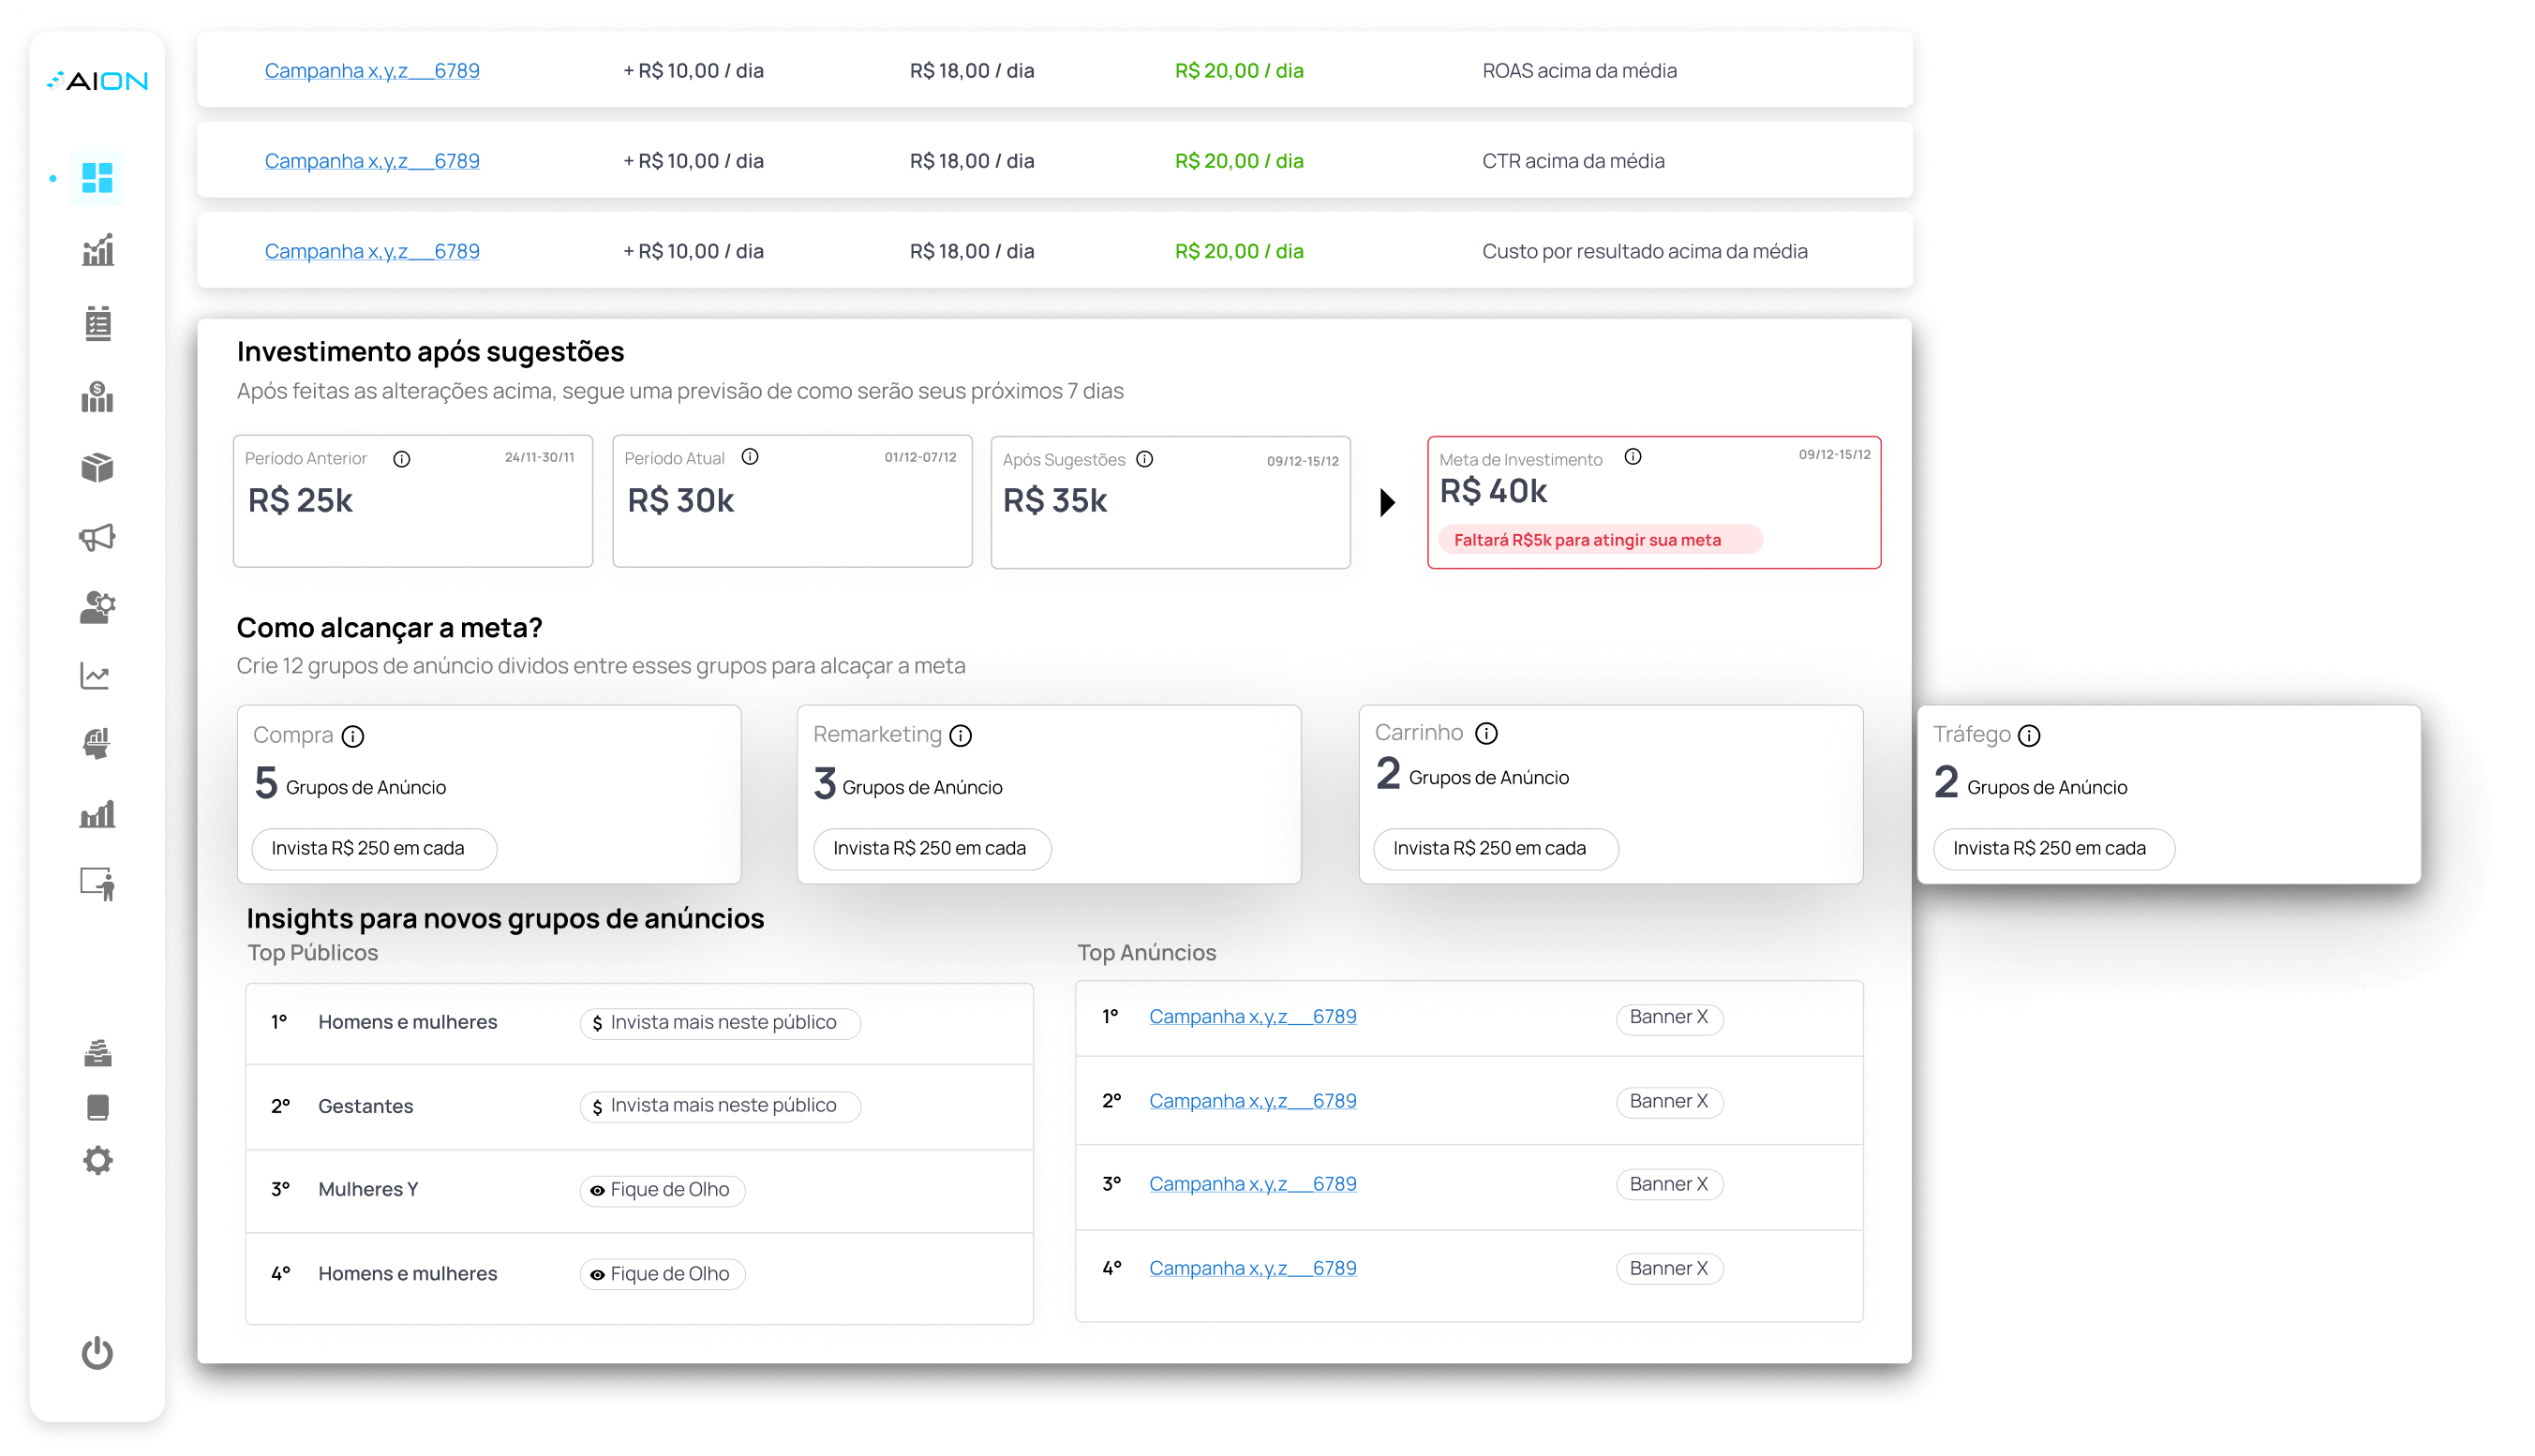The height and width of the screenshot is (1456, 2535).
Task: Open the megaphone ads section in the sidebar
Action: 97,537
